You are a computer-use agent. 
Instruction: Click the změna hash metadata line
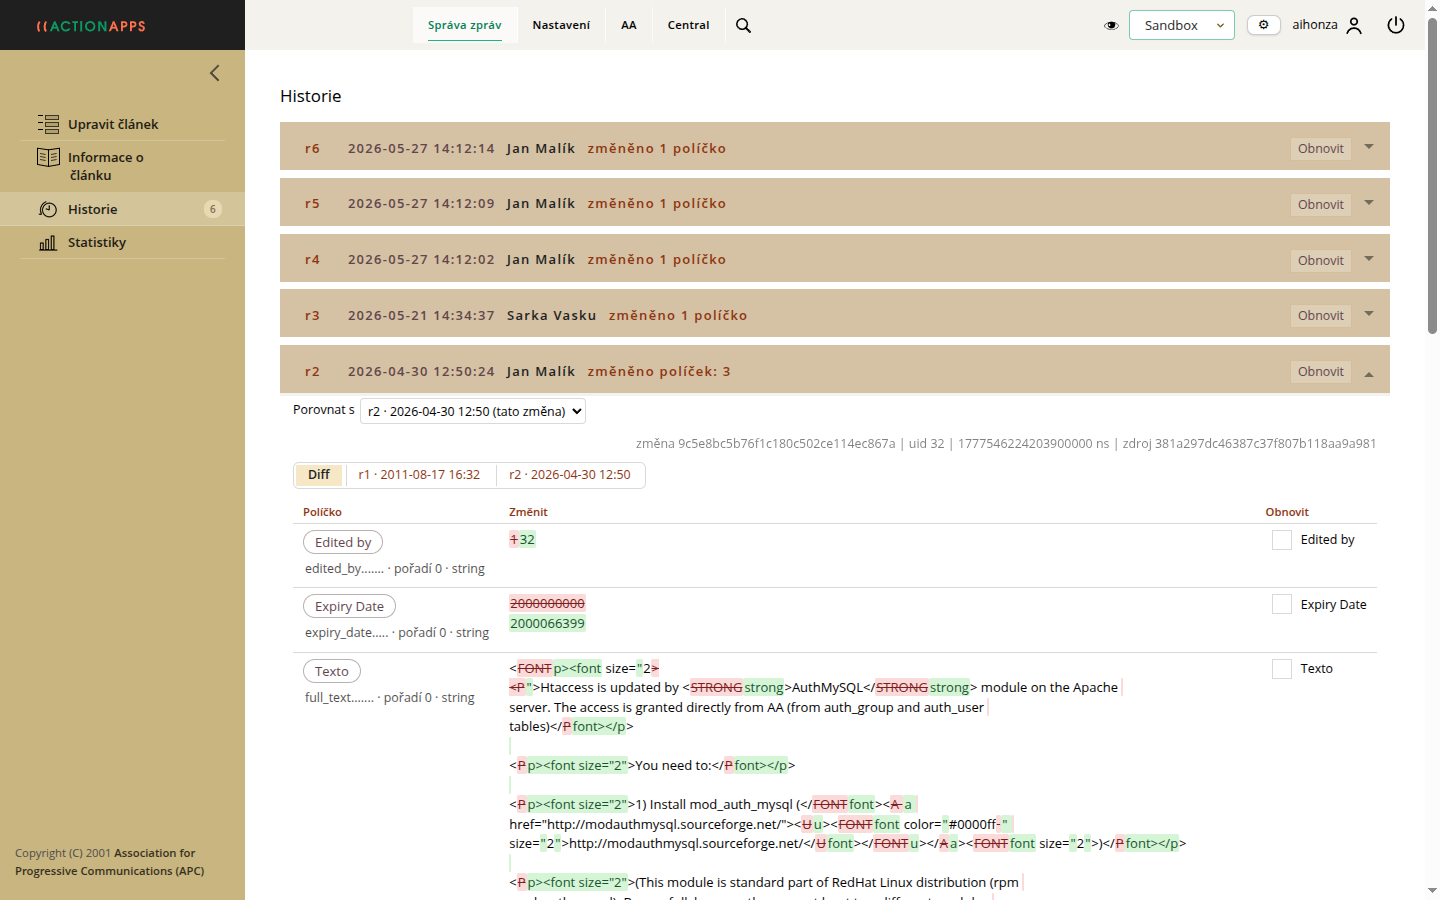[x=1006, y=443]
